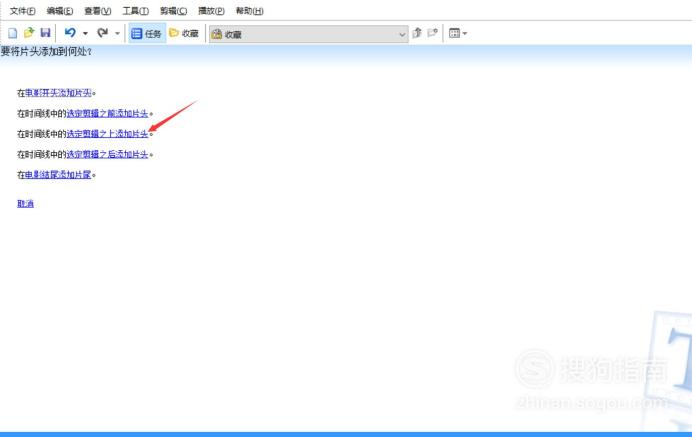Click the New Project blank page icon

coord(13,33)
